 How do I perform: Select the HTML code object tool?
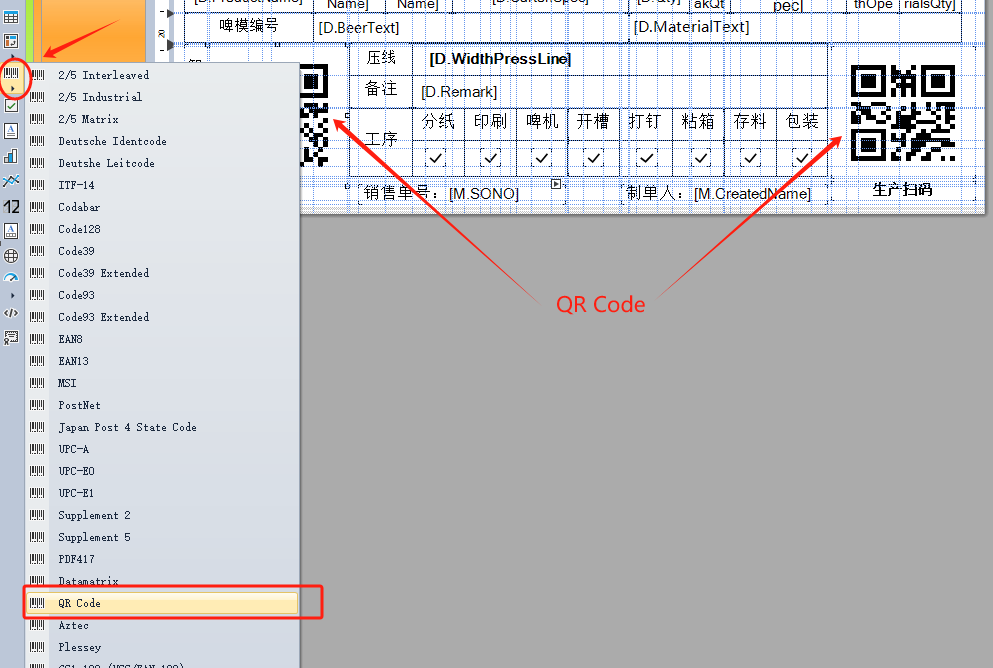coord(11,313)
